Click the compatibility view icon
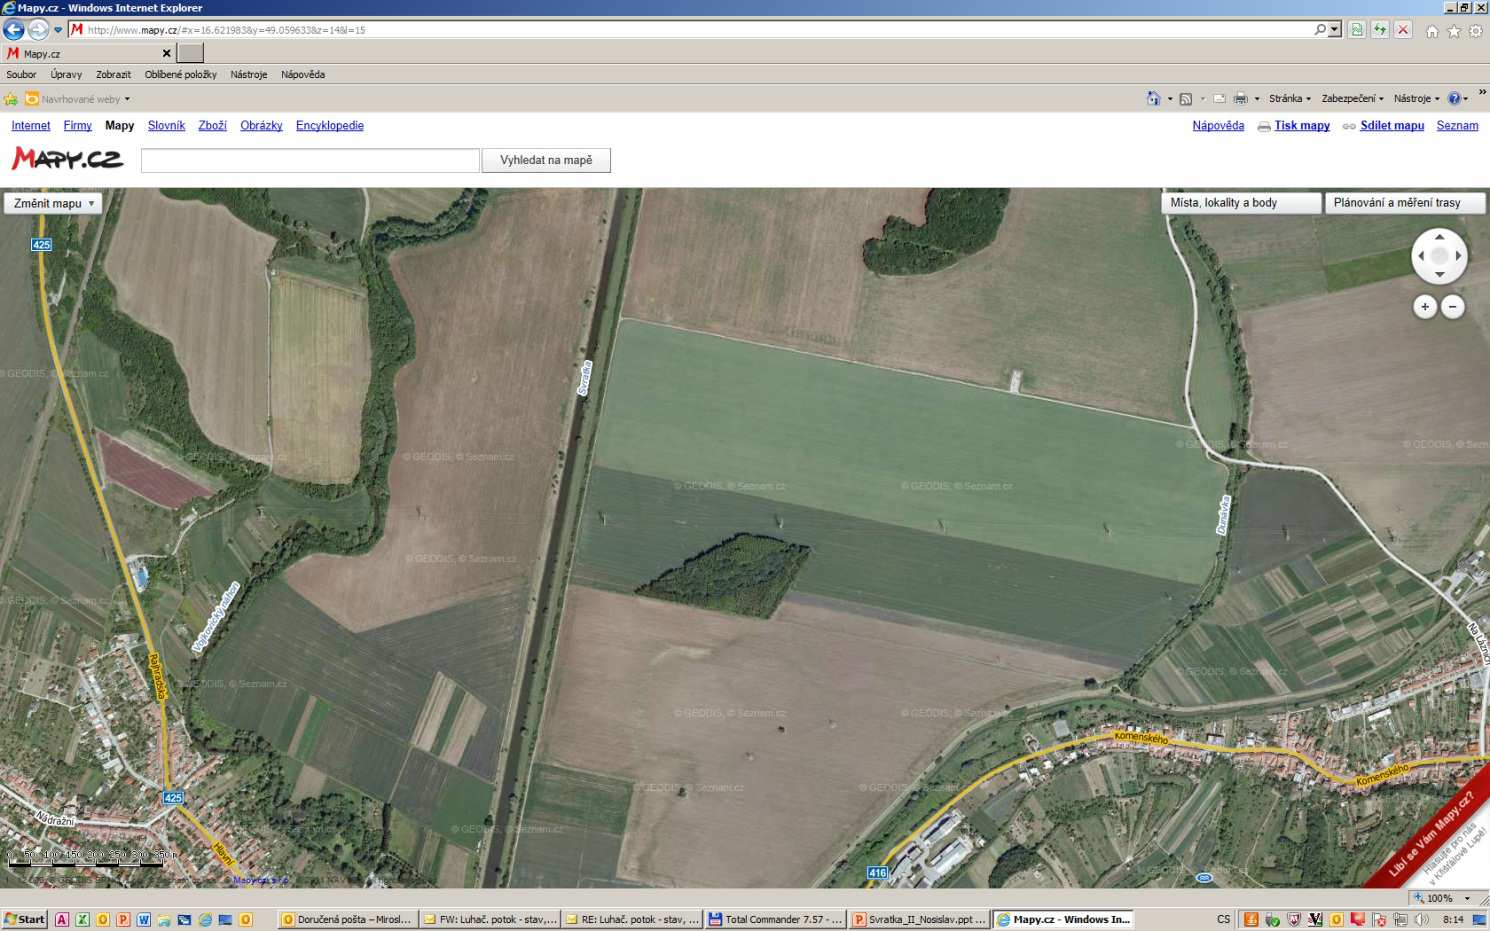The width and height of the screenshot is (1490, 931). (1357, 30)
